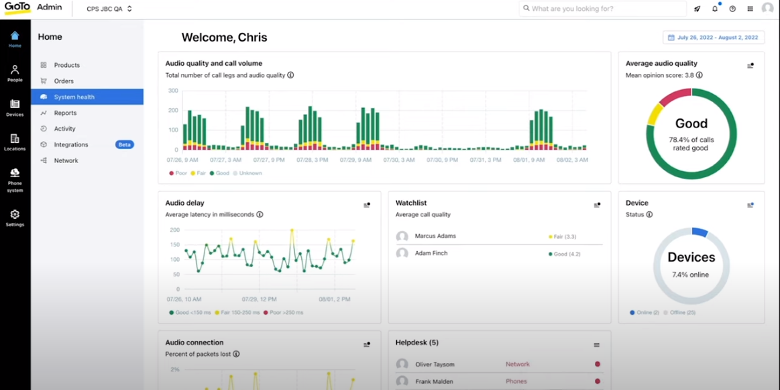This screenshot has height=390, width=780.
Task: Open the apps grid icon
Action: (750, 9)
